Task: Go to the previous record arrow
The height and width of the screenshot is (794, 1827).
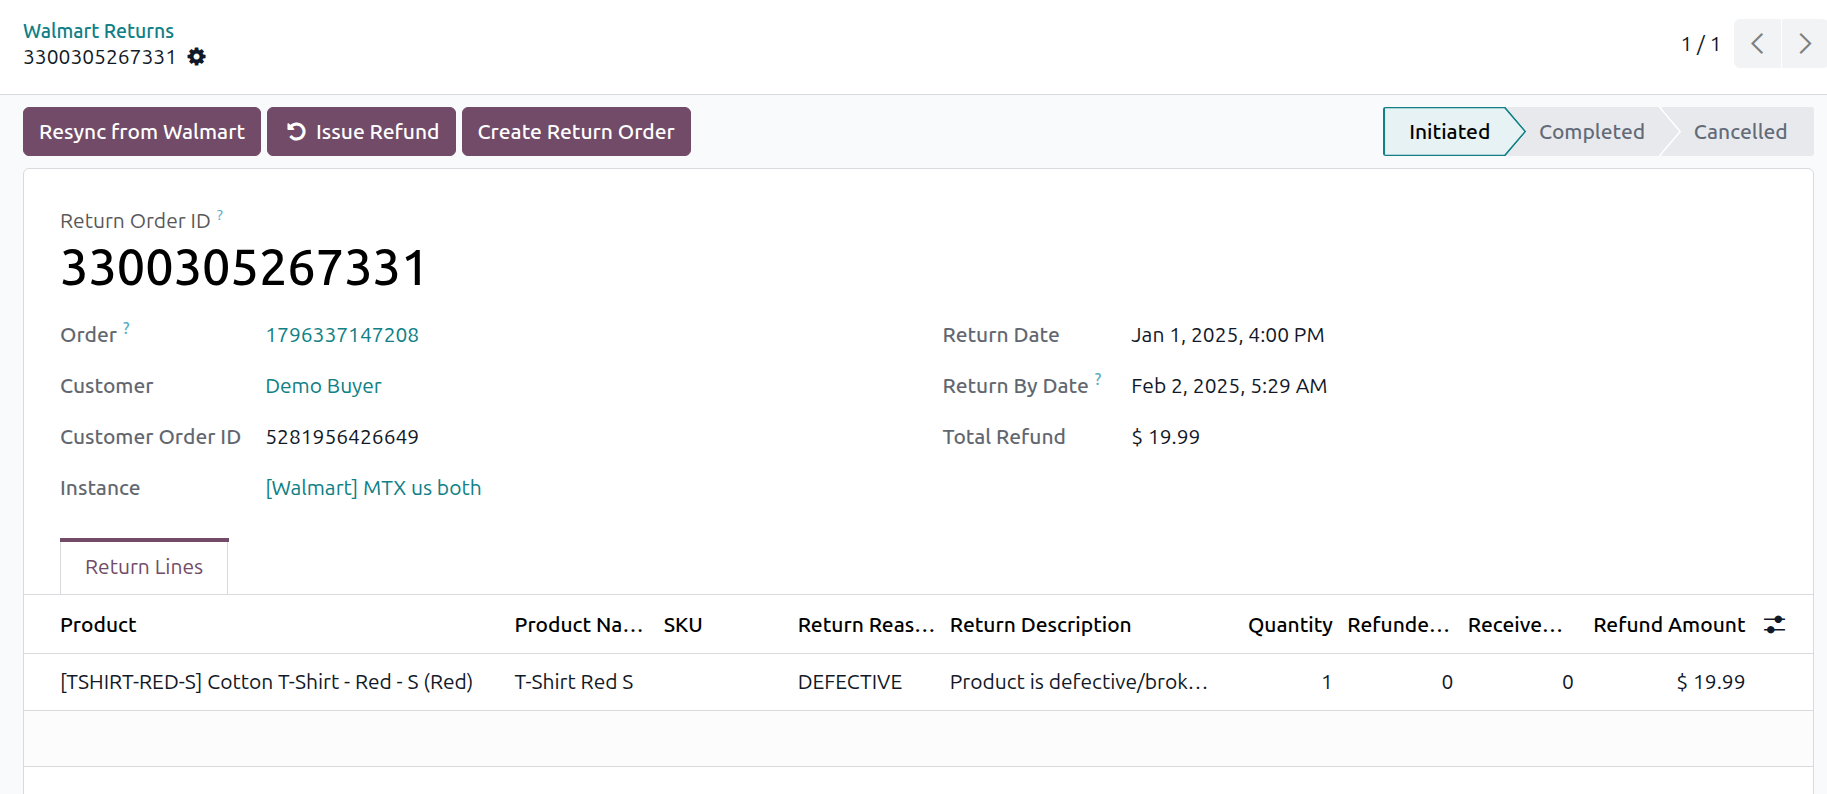Action: coord(1757,44)
